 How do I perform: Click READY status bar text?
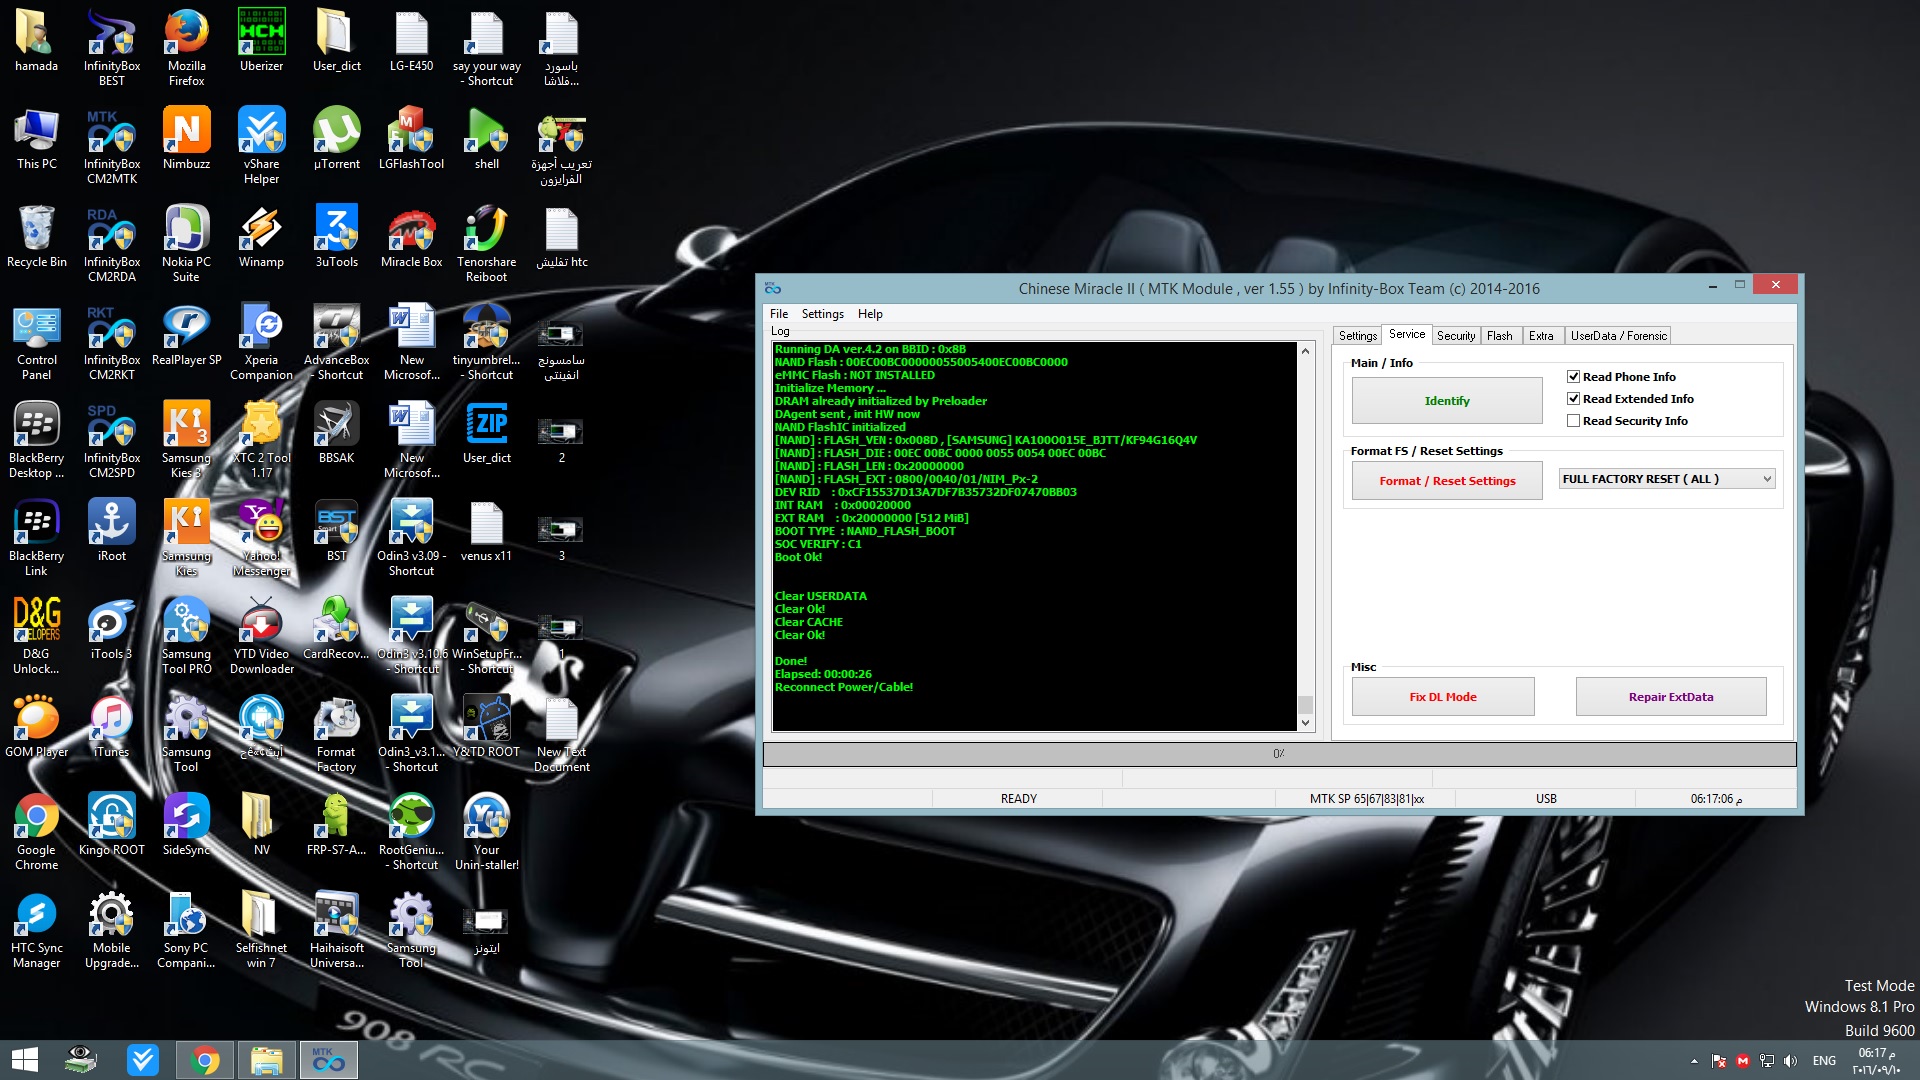coord(1018,799)
